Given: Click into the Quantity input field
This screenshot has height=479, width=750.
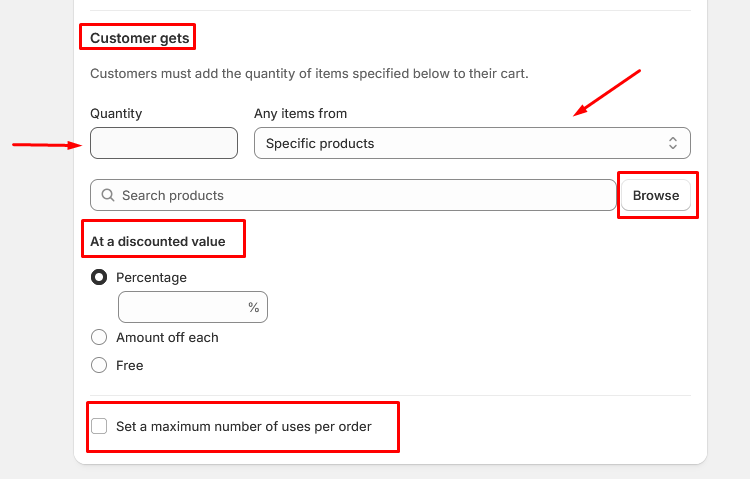Looking at the screenshot, I should [164, 143].
